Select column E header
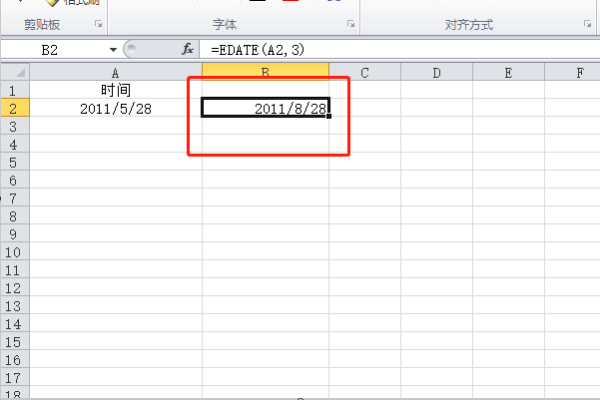This screenshot has height=400, width=600. [508, 72]
